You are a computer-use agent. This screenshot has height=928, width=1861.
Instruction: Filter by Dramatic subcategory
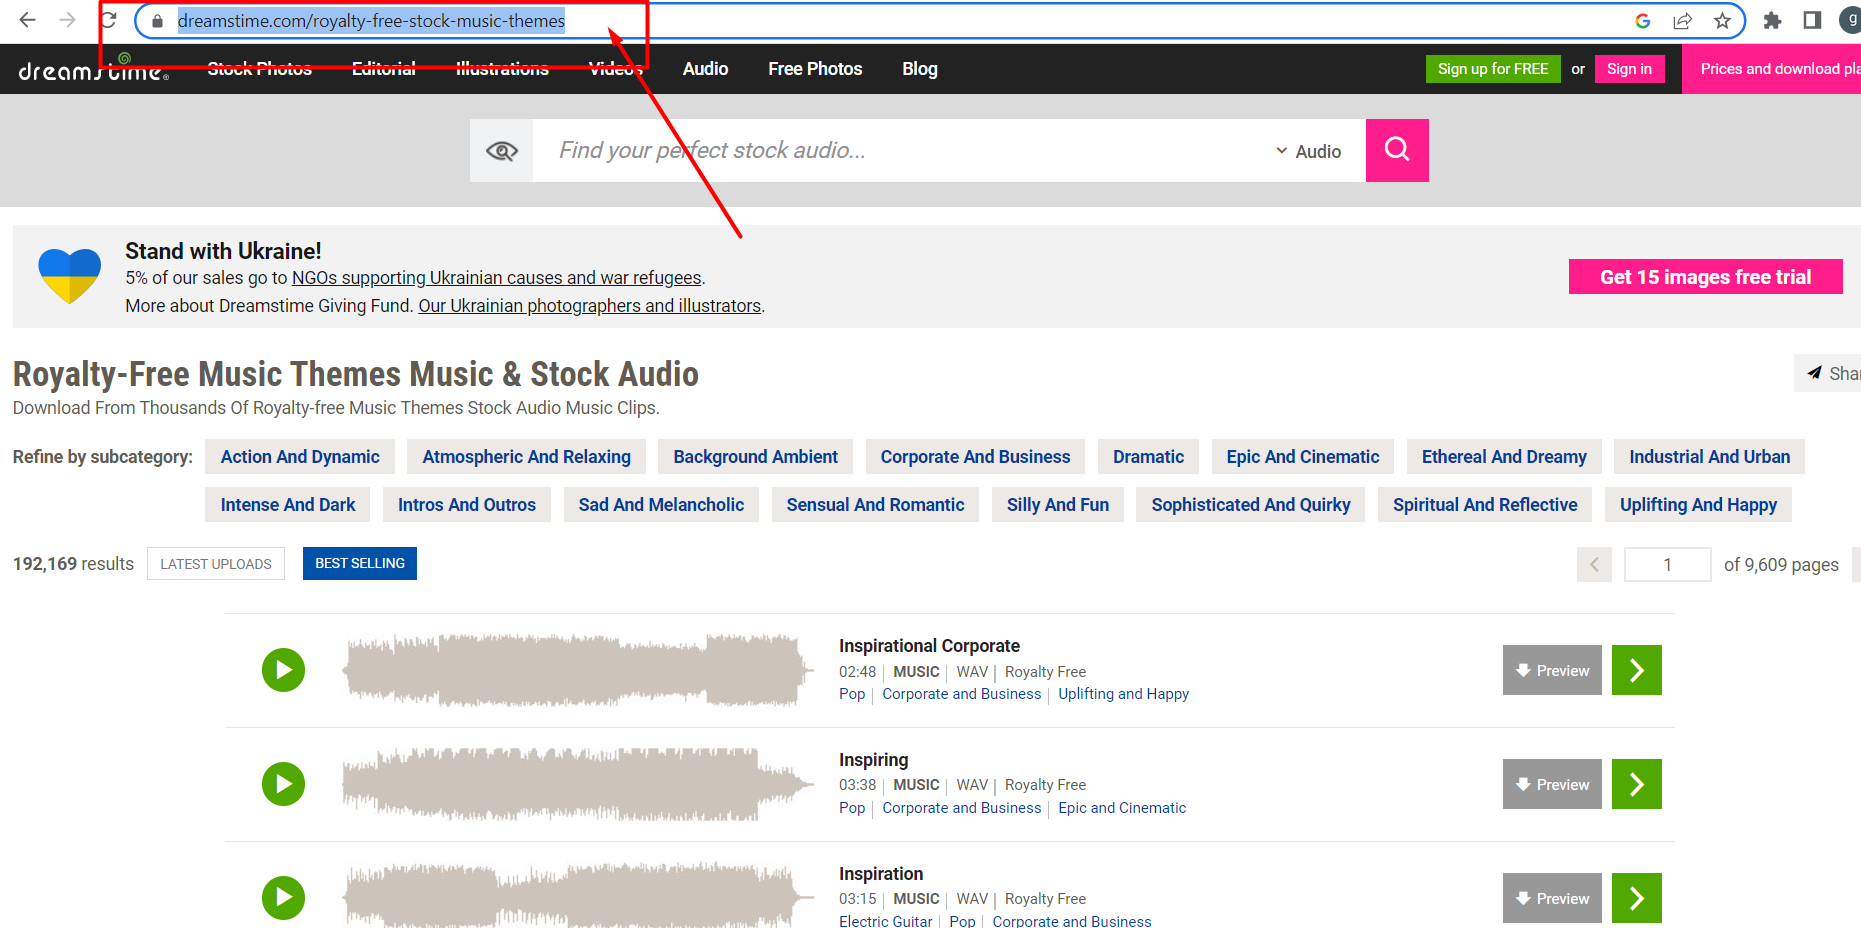tap(1148, 457)
